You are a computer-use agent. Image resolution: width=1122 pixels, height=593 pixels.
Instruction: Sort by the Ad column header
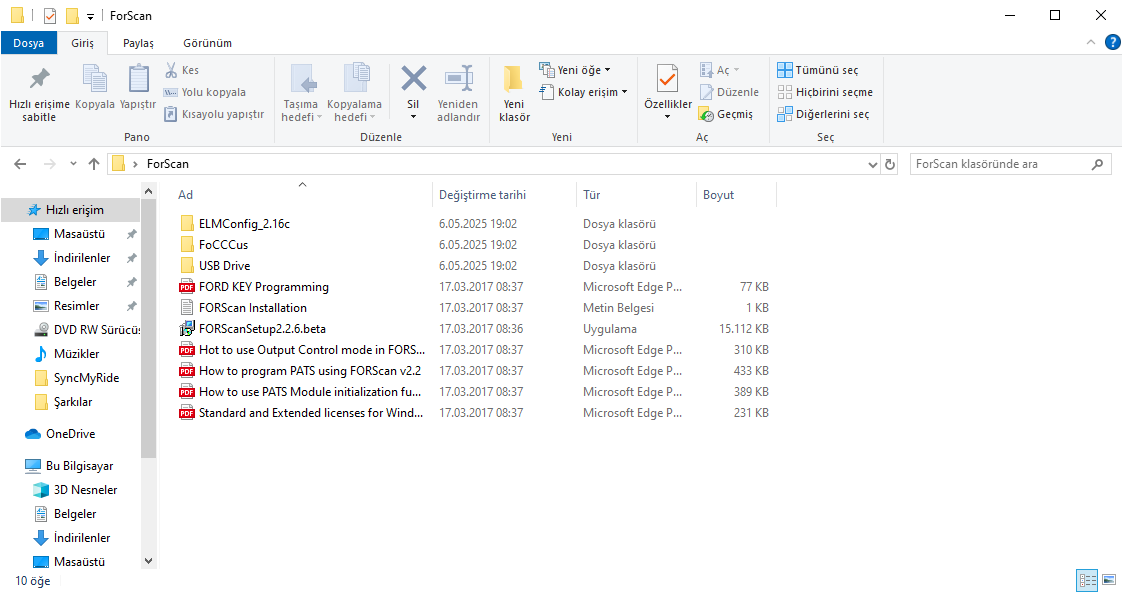(x=302, y=195)
